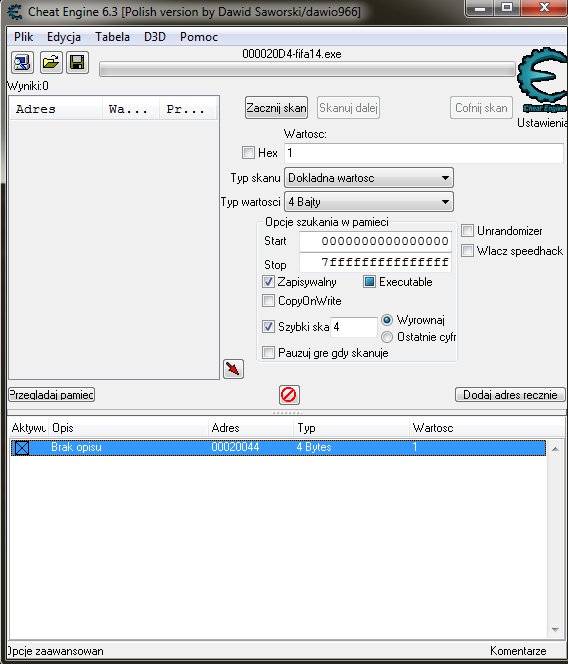
Task: Click the Adres column header in results
Action: click(55, 109)
